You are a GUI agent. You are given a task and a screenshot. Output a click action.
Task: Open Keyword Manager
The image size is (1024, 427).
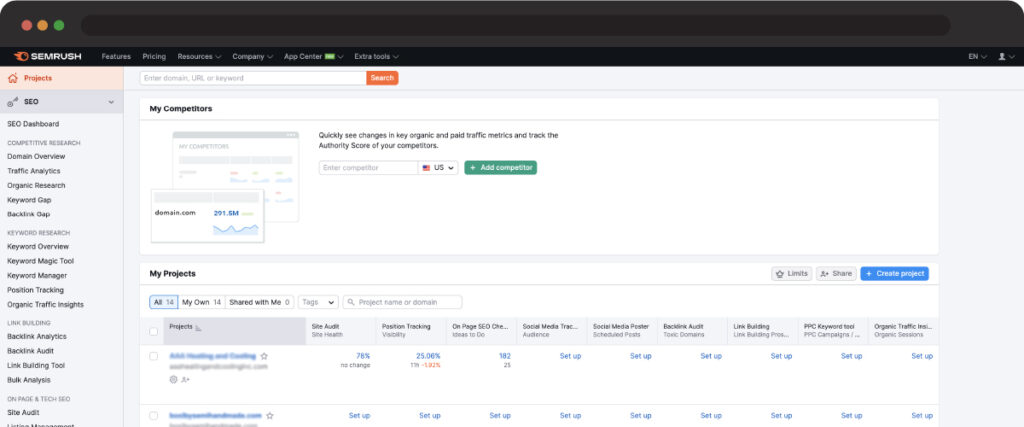[x=37, y=276]
